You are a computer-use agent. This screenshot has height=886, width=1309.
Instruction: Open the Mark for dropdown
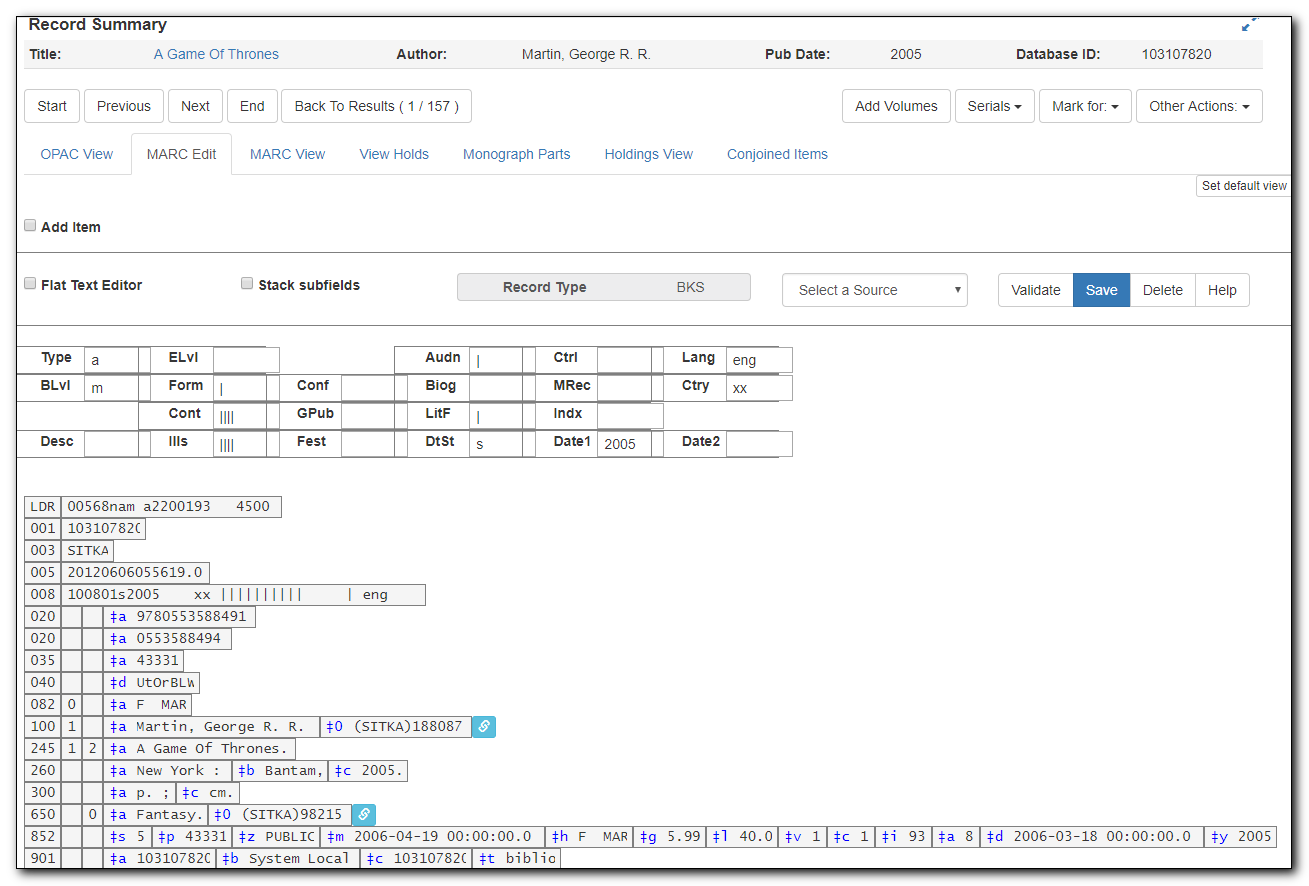(1085, 106)
